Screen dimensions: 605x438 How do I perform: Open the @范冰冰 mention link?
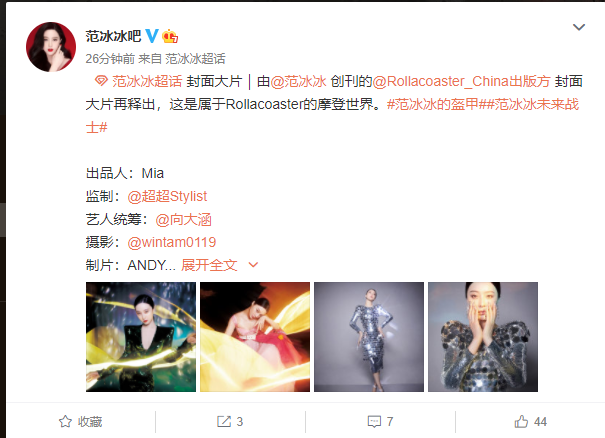[x=298, y=81]
